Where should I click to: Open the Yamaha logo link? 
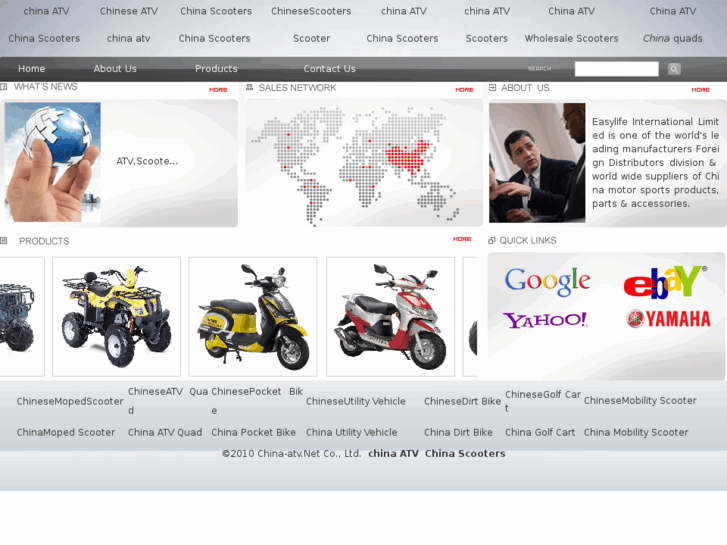pos(668,319)
